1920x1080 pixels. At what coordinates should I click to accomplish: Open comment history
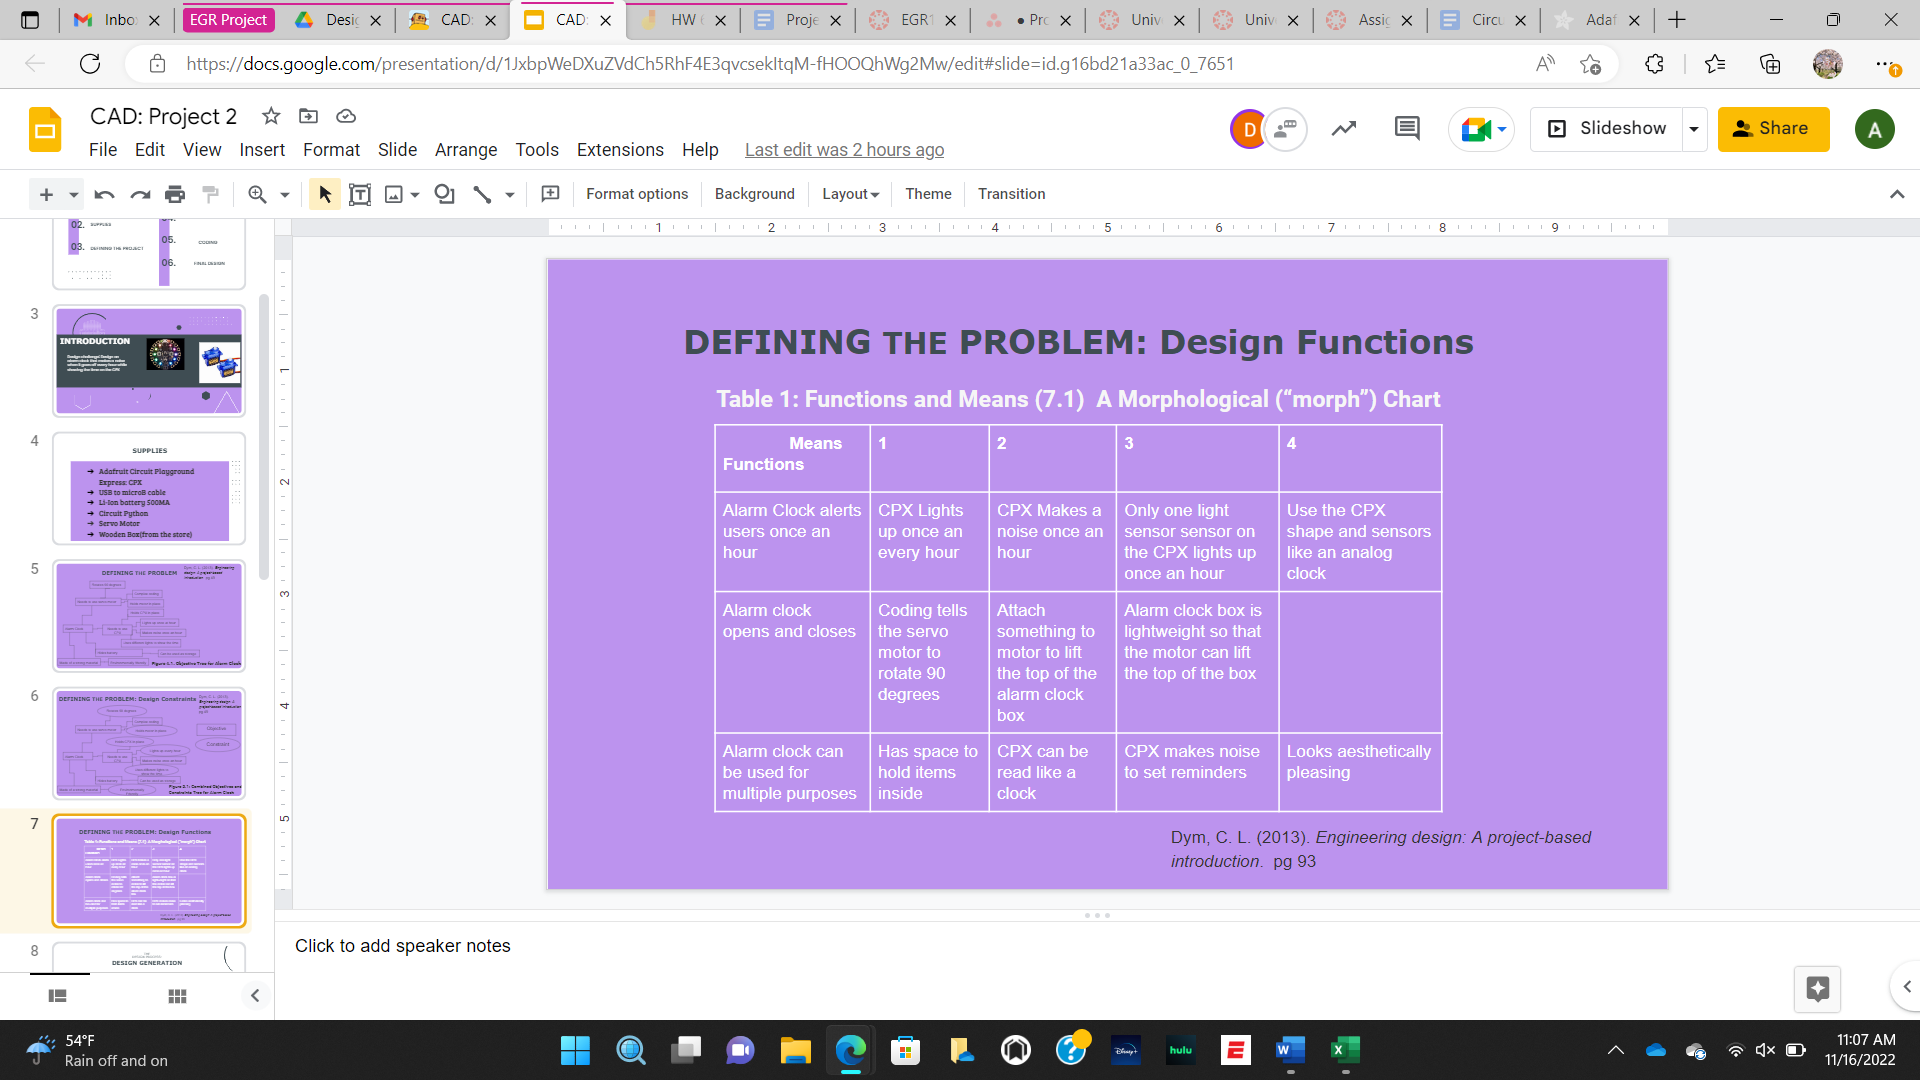pos(1406,128)
